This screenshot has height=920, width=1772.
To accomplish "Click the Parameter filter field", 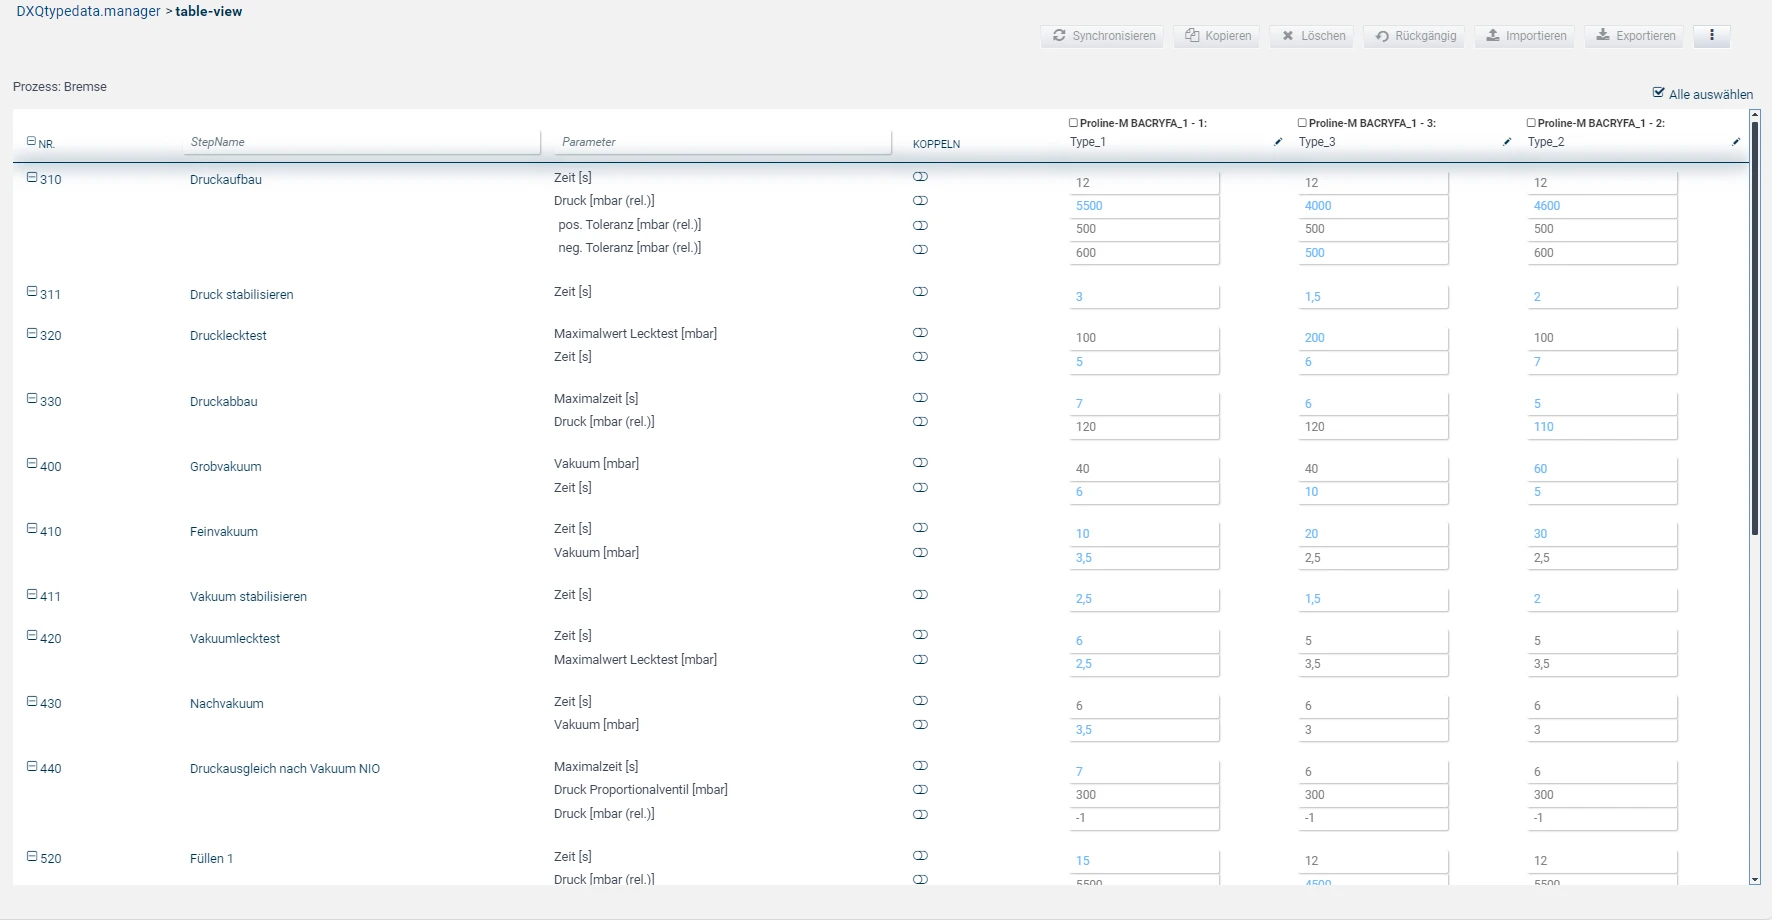I will click(x=723, y=142).
